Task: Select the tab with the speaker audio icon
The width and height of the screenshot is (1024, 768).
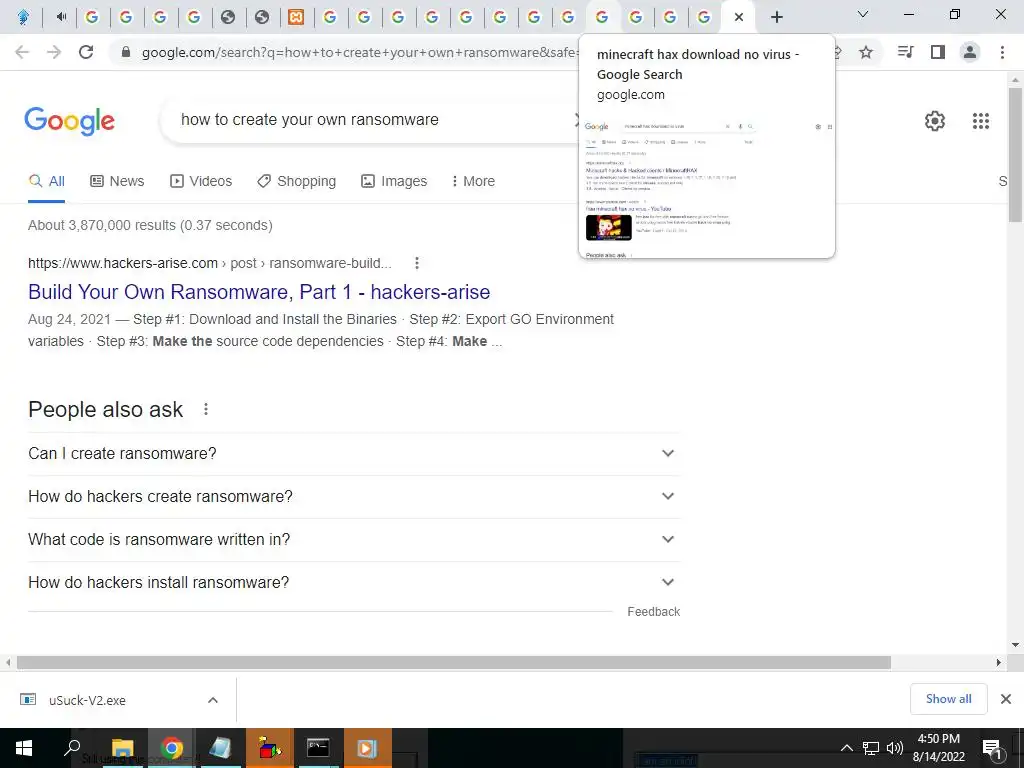Action: point(61,17)
